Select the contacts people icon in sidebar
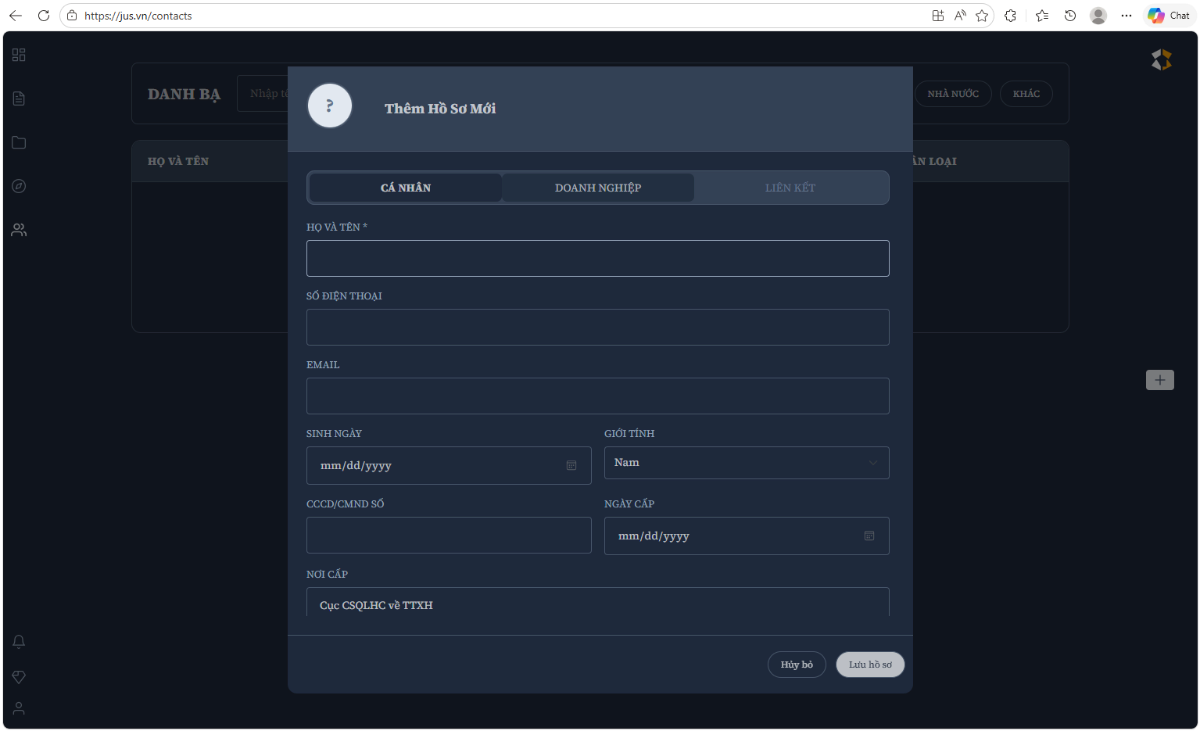1200x731 pixels. pos(18,229)
